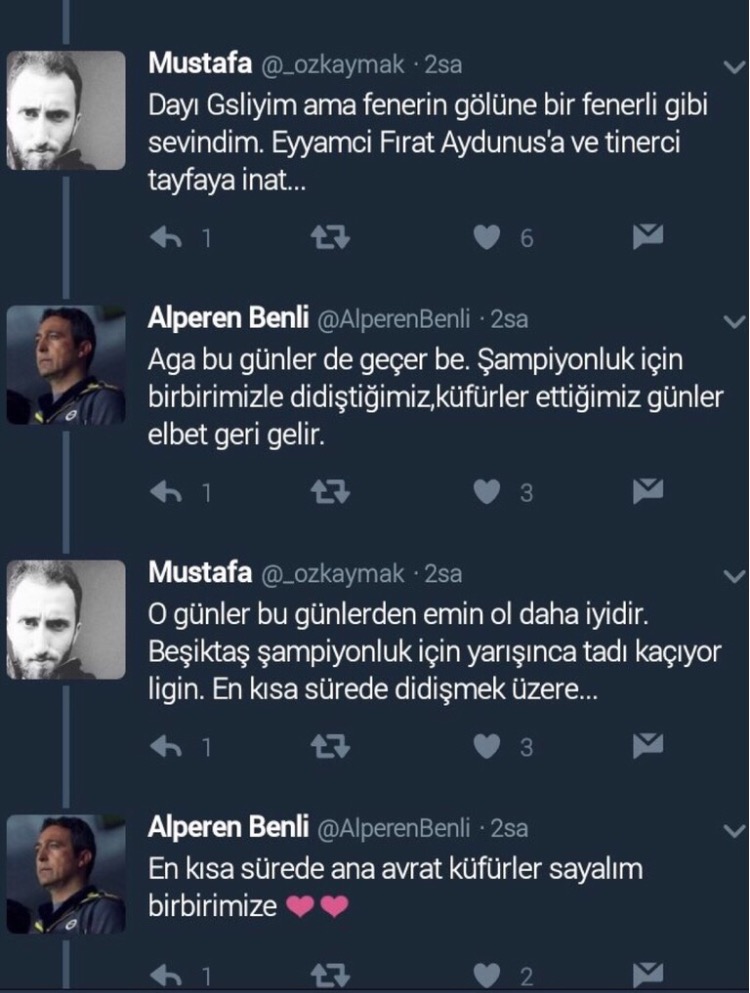The width and height of the screenshot is (750, 993).
Task: Like Mustafa's tweet with 6 likes
Action: (487, 237)
